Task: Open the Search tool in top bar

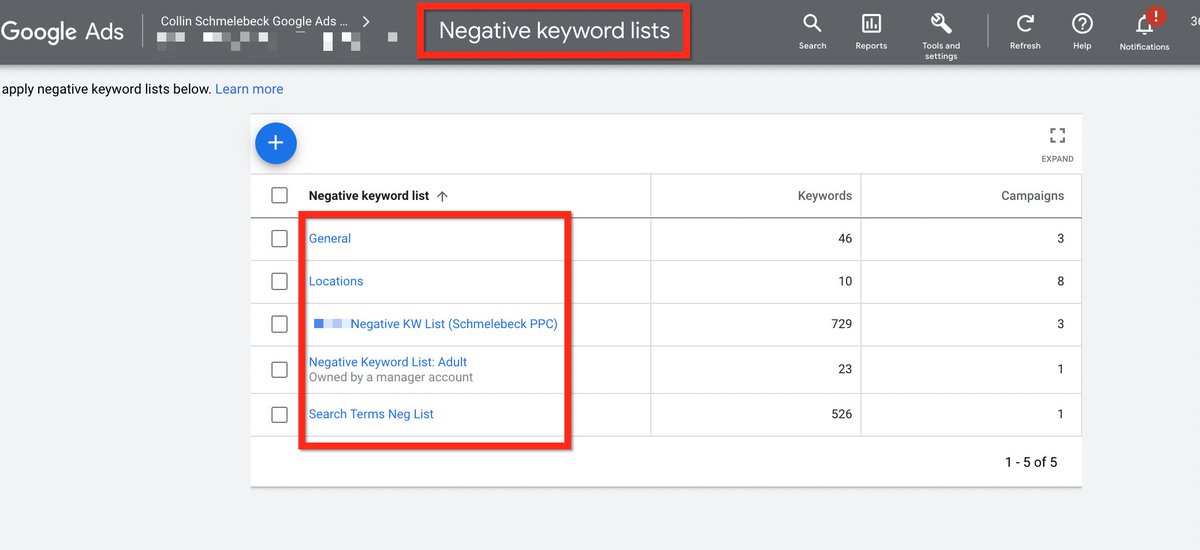Action: (812, 31)
